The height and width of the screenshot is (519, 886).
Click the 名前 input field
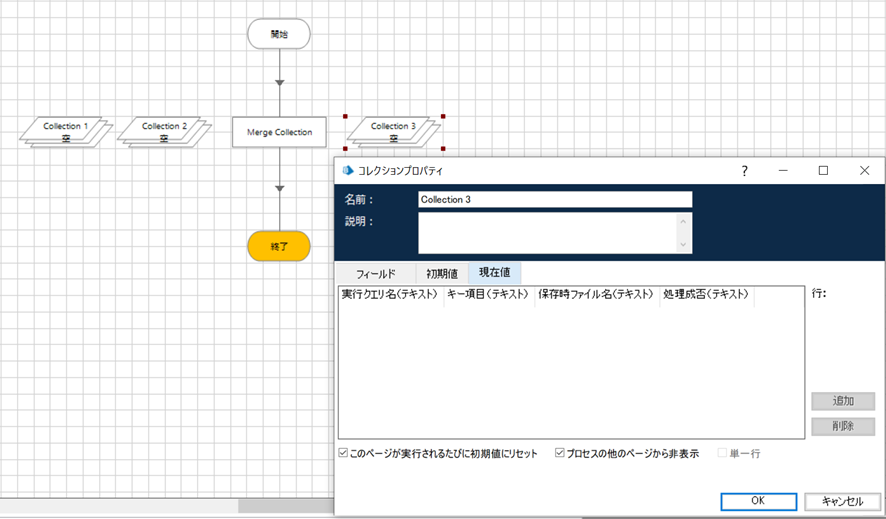pos(555,199)
